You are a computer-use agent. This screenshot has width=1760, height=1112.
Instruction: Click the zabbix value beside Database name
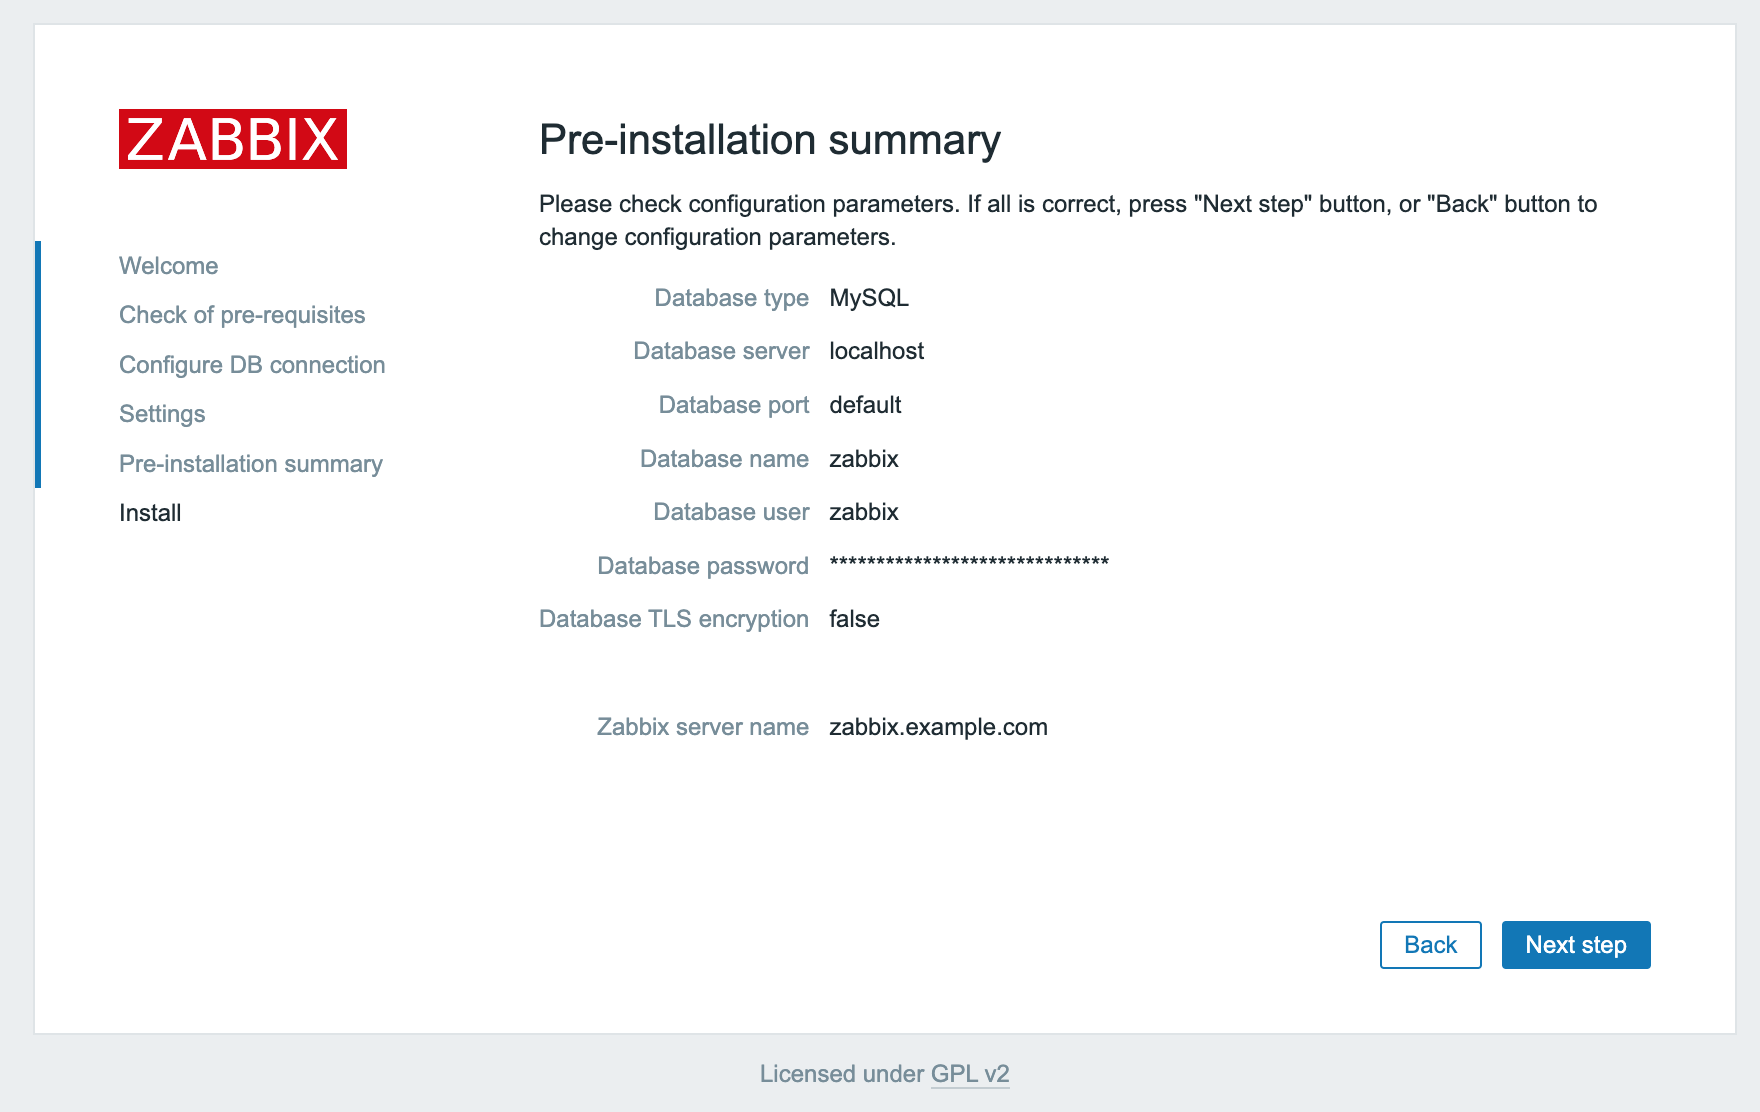coord(863,459)
